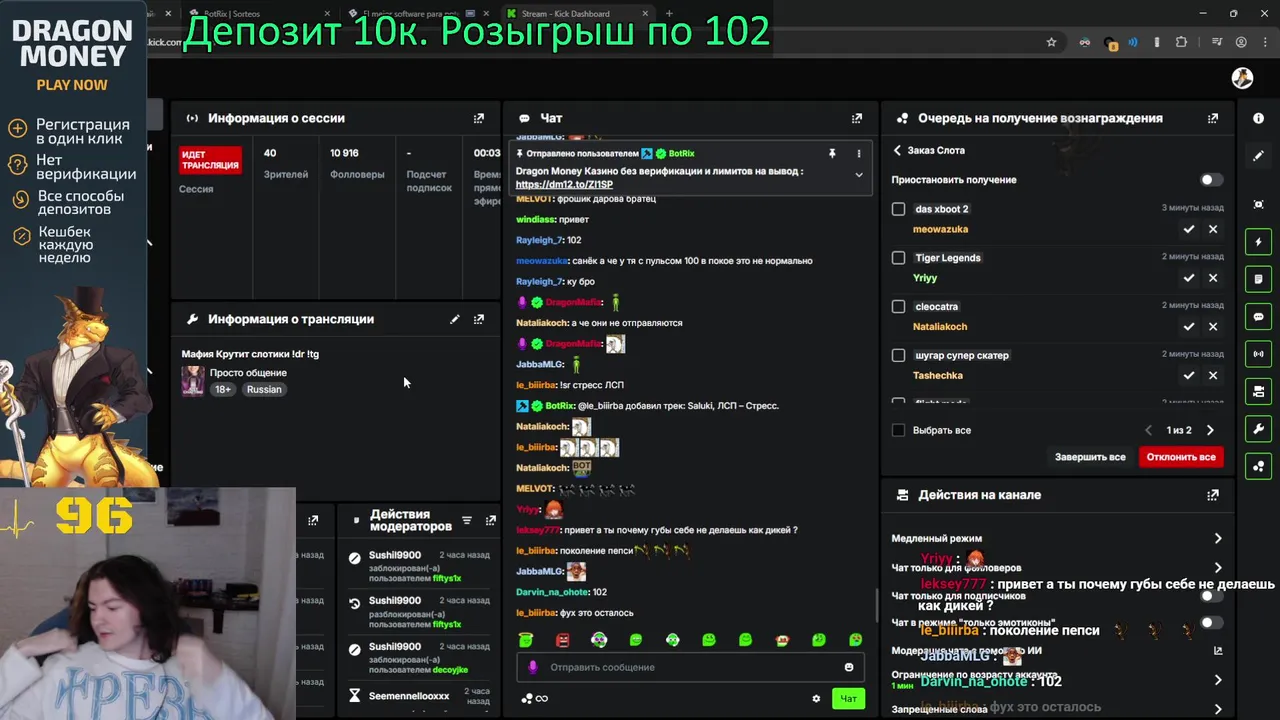The width and height of the screenshot is (1280, 720).
Task: Click the broadcast signal sidebar icon
Action: 1258,354
